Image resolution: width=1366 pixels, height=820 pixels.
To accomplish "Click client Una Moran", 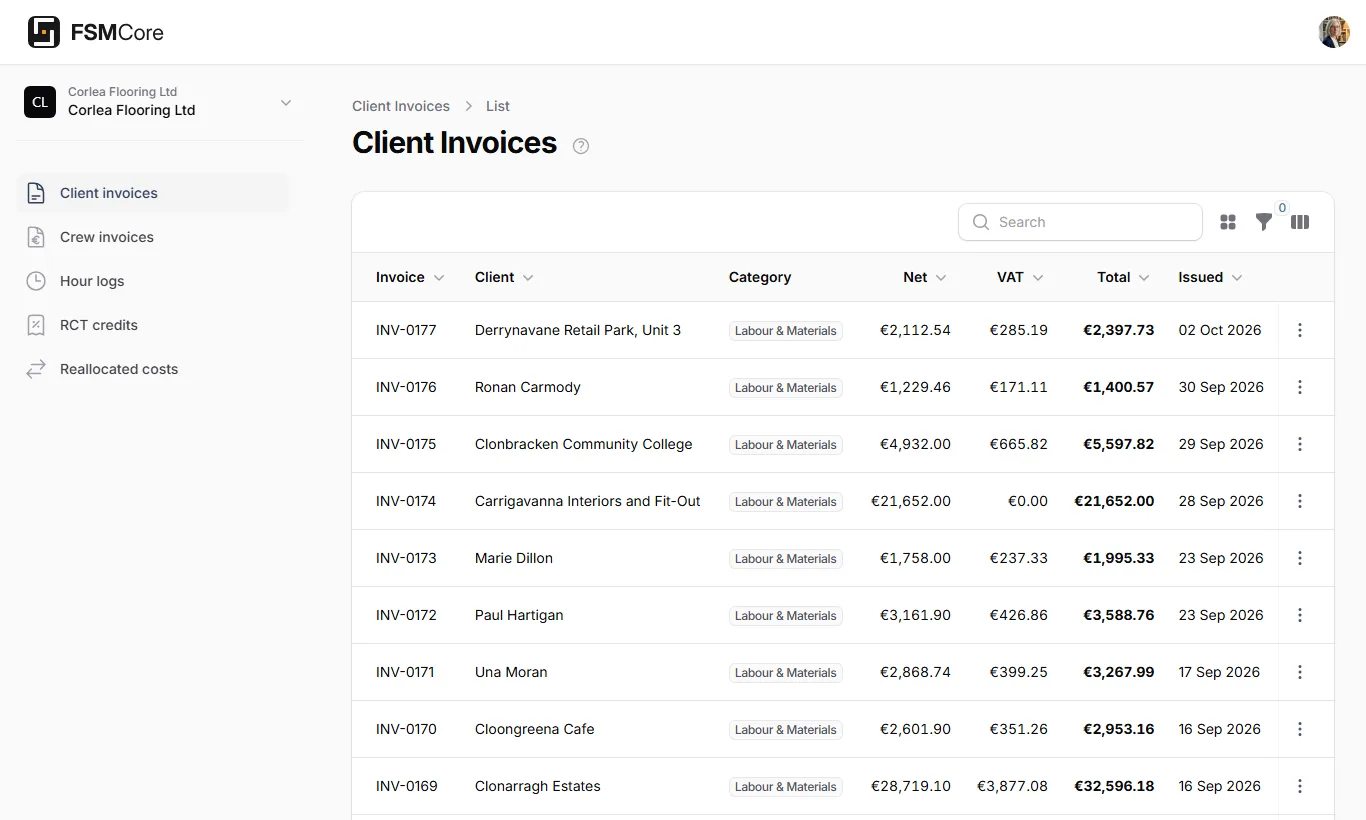I will point(511,672).
